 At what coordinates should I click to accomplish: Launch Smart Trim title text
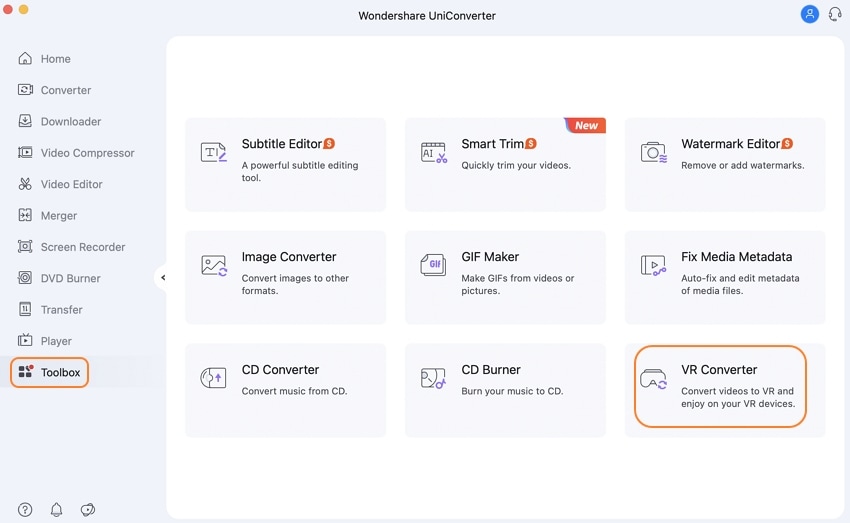[493, 144]
